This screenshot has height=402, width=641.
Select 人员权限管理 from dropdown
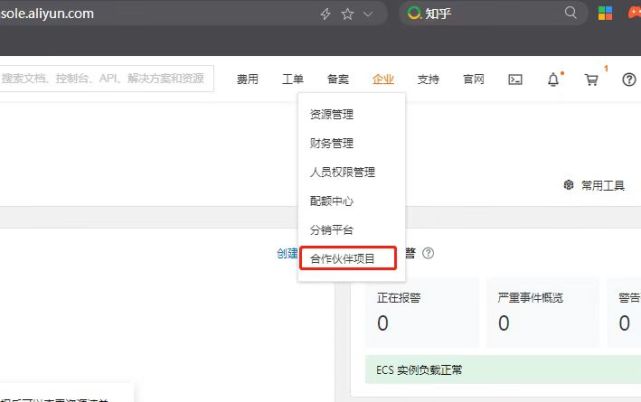click(x=343, y=172)
